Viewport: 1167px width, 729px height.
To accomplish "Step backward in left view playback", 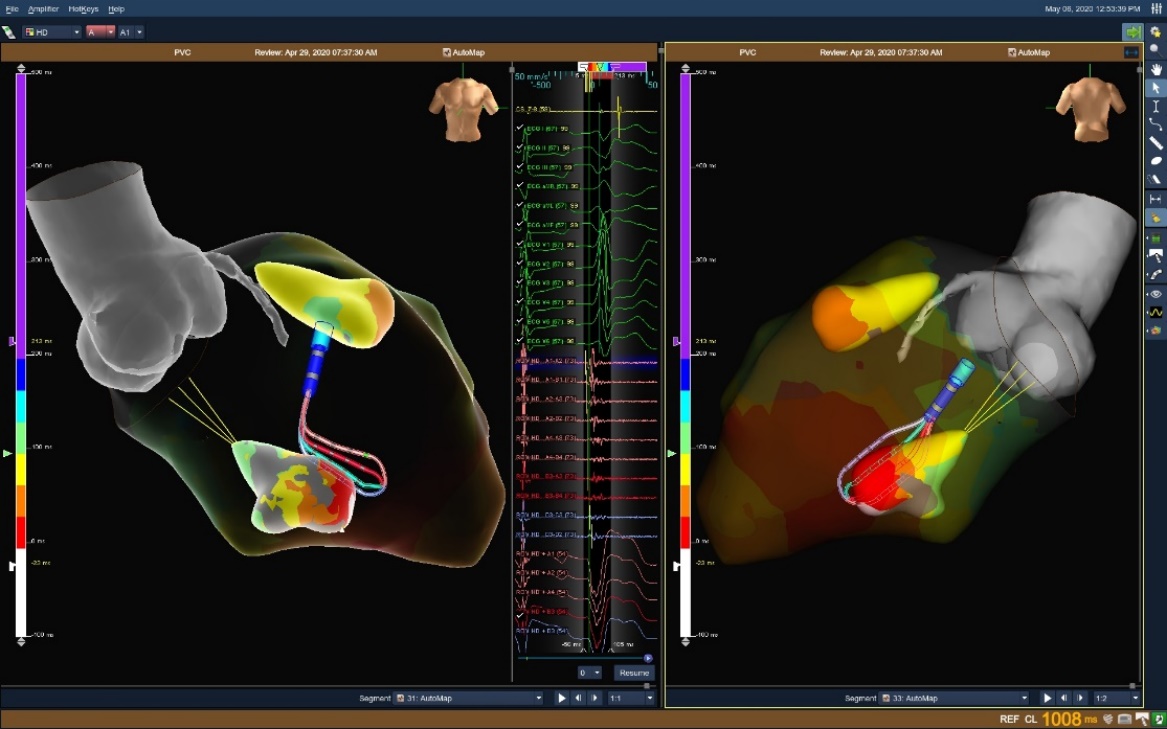I will [x=578, y=698].
